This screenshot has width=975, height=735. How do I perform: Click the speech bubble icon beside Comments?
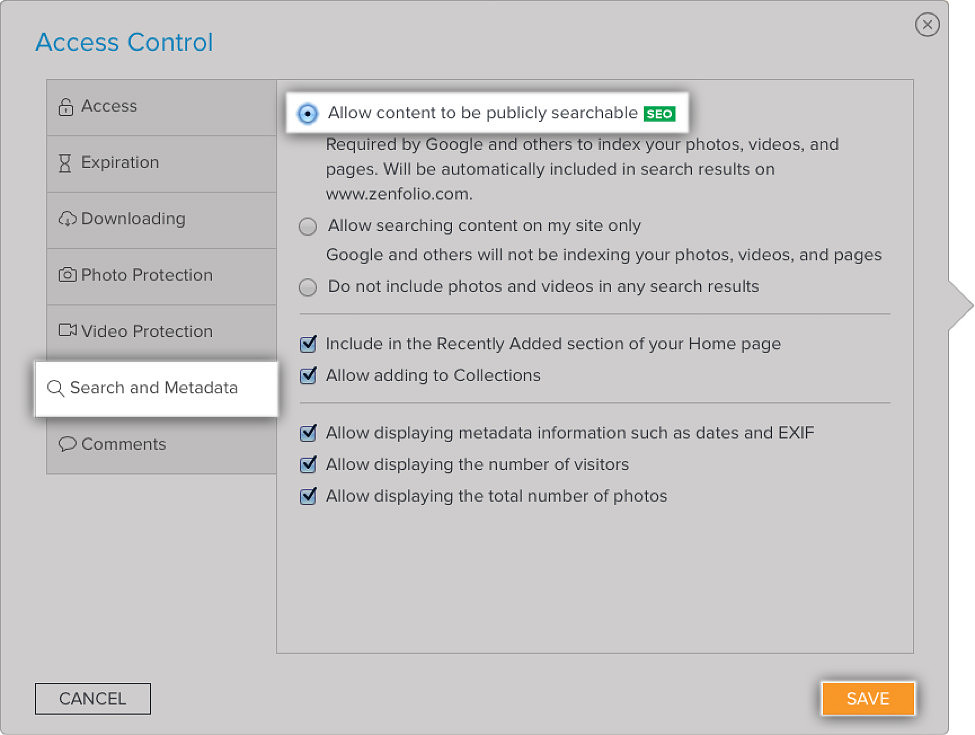click(x=67, y=444)
